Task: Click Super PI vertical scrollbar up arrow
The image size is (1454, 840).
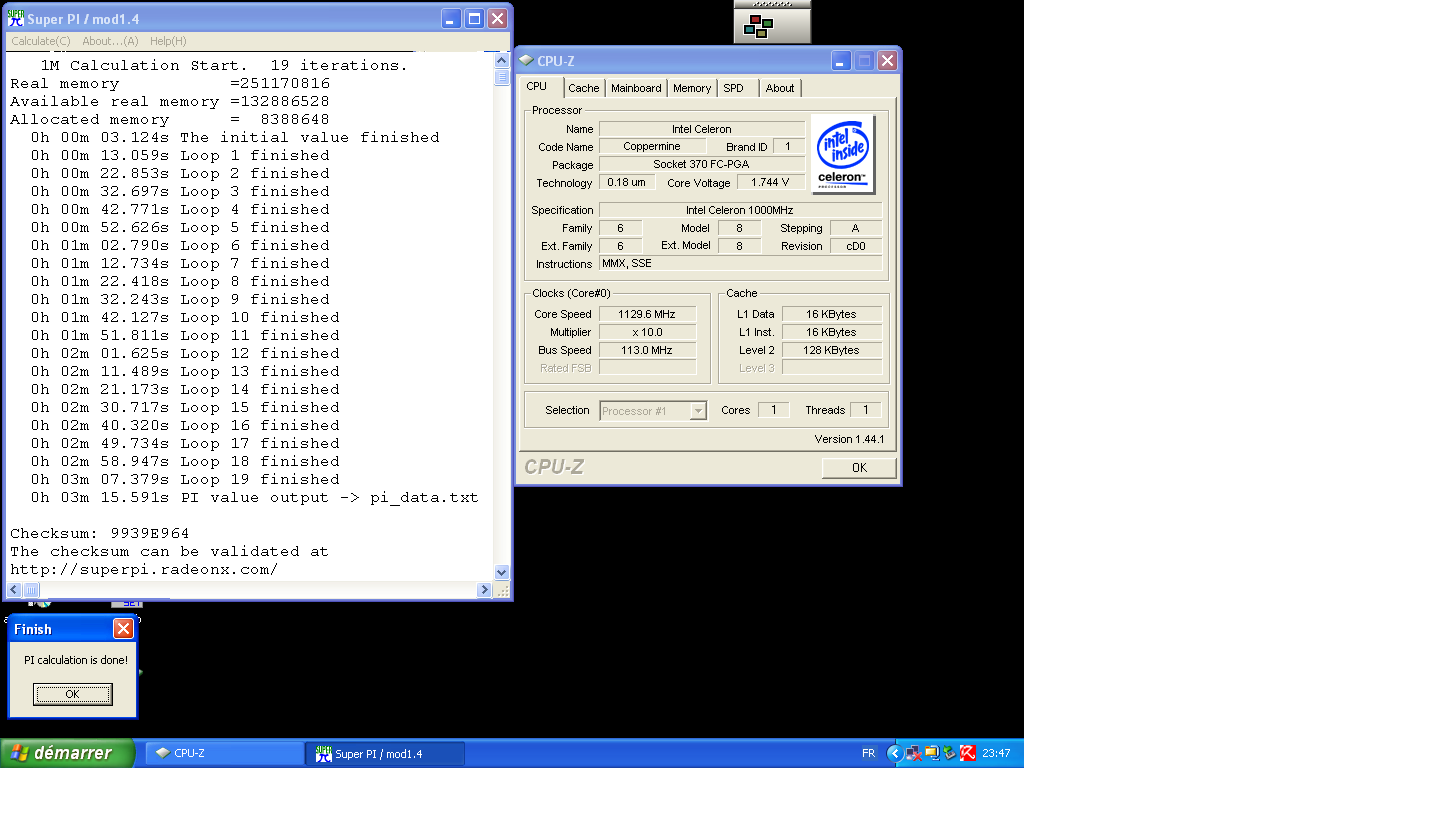Action: pos(502,60)
